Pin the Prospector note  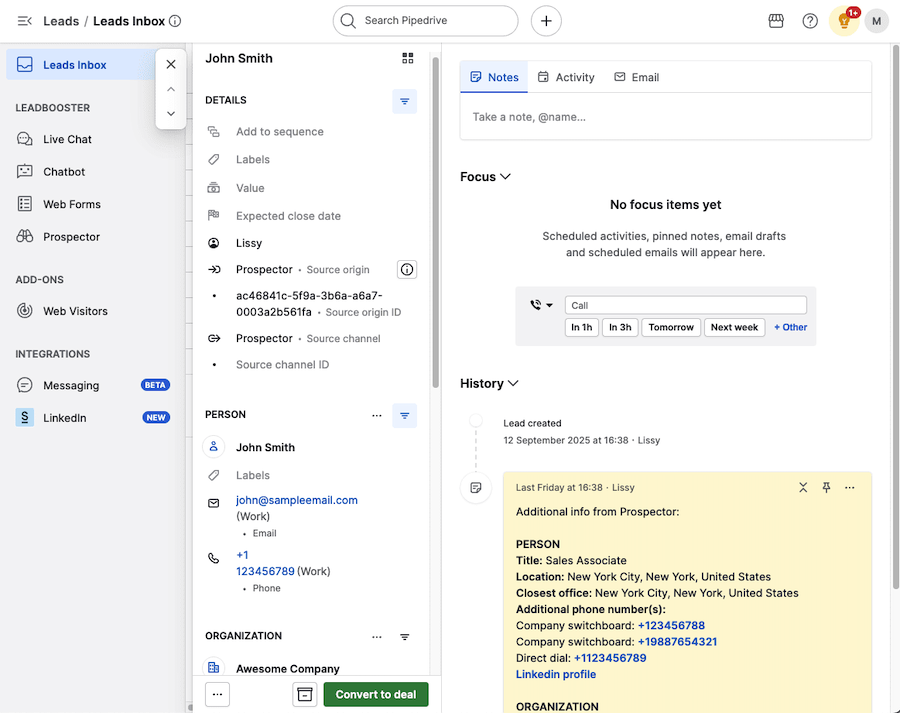pyautogui.click(x=826, y=488)
